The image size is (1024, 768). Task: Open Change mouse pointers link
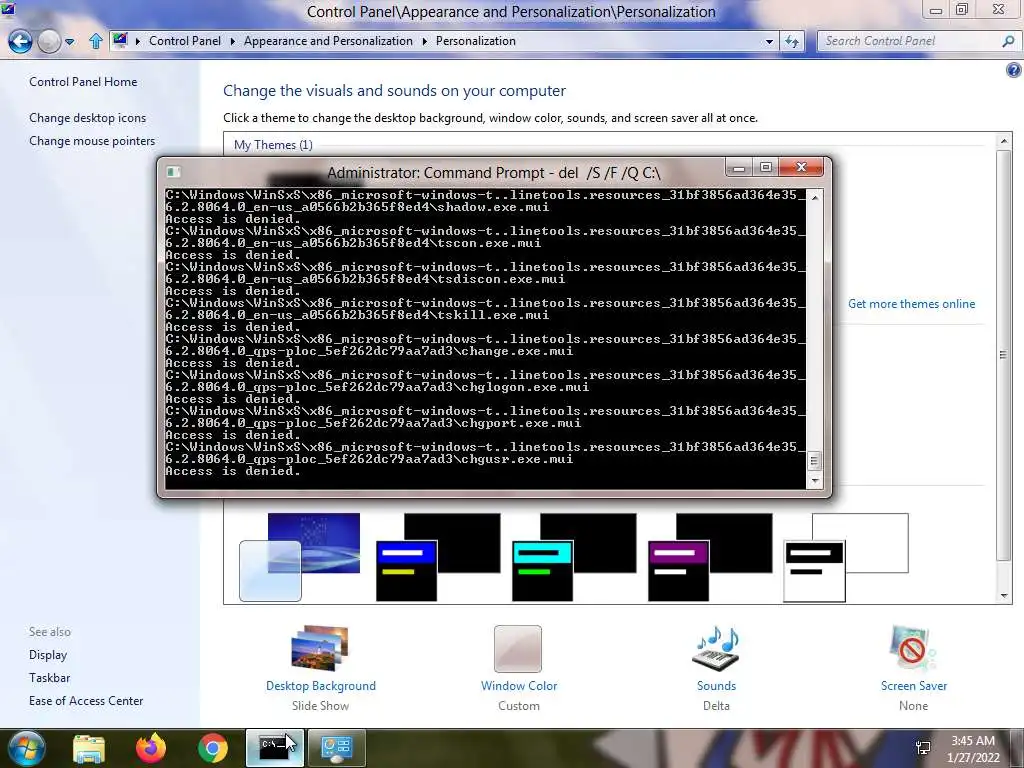coord(92,140)
